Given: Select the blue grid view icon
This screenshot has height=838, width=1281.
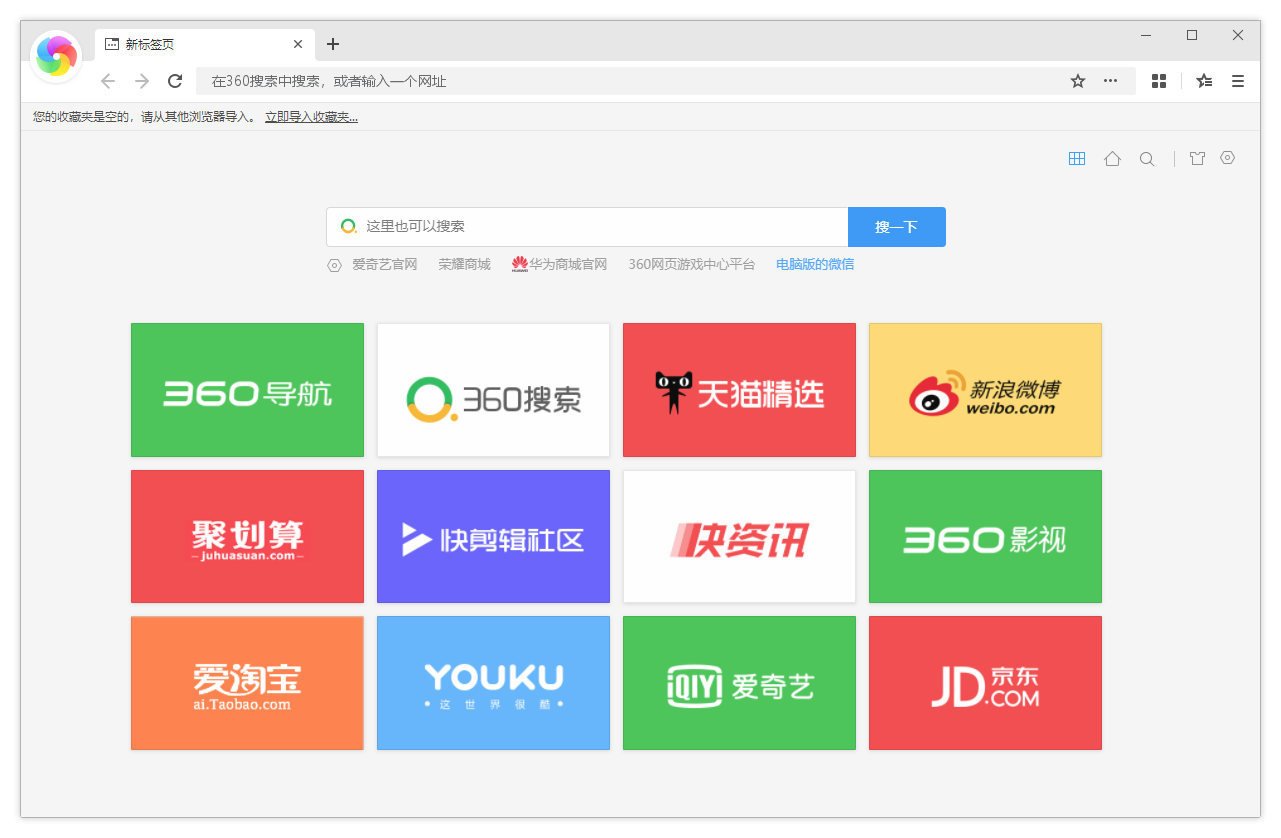Looking at the screenshot, I should pos(1077,158).
